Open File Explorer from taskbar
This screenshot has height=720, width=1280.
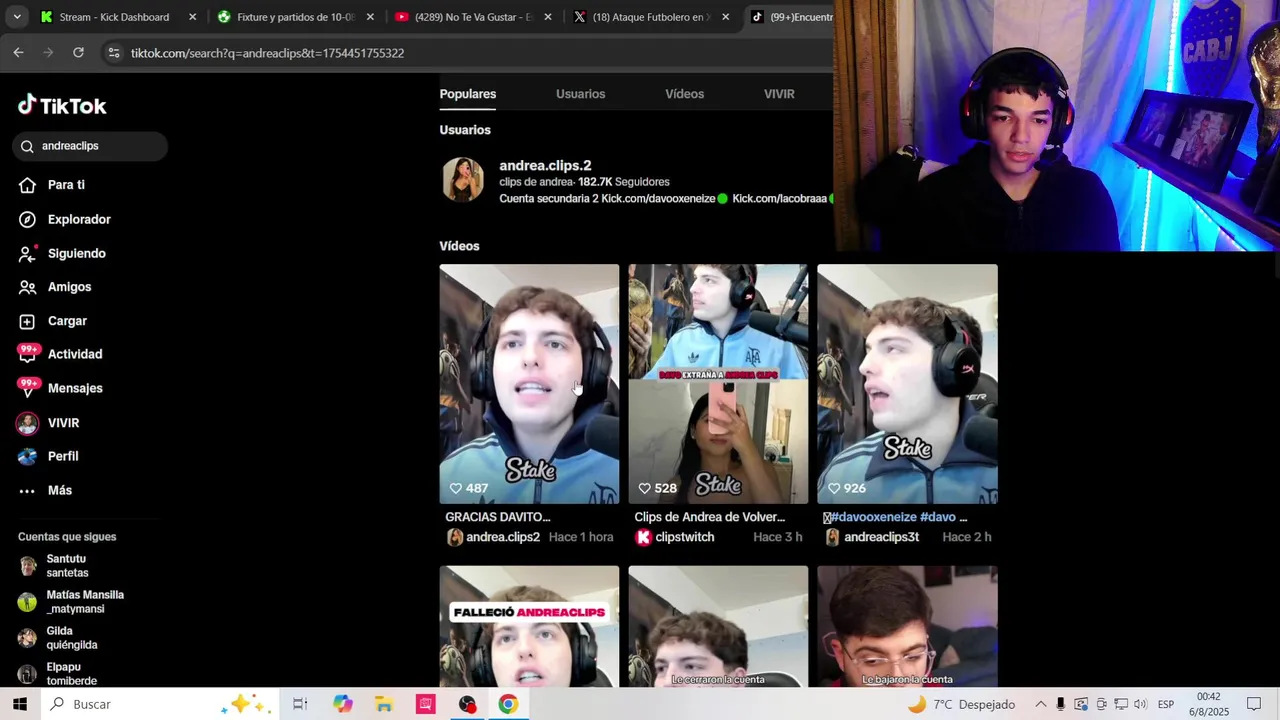pyautogui.click(x=384, y=704)
